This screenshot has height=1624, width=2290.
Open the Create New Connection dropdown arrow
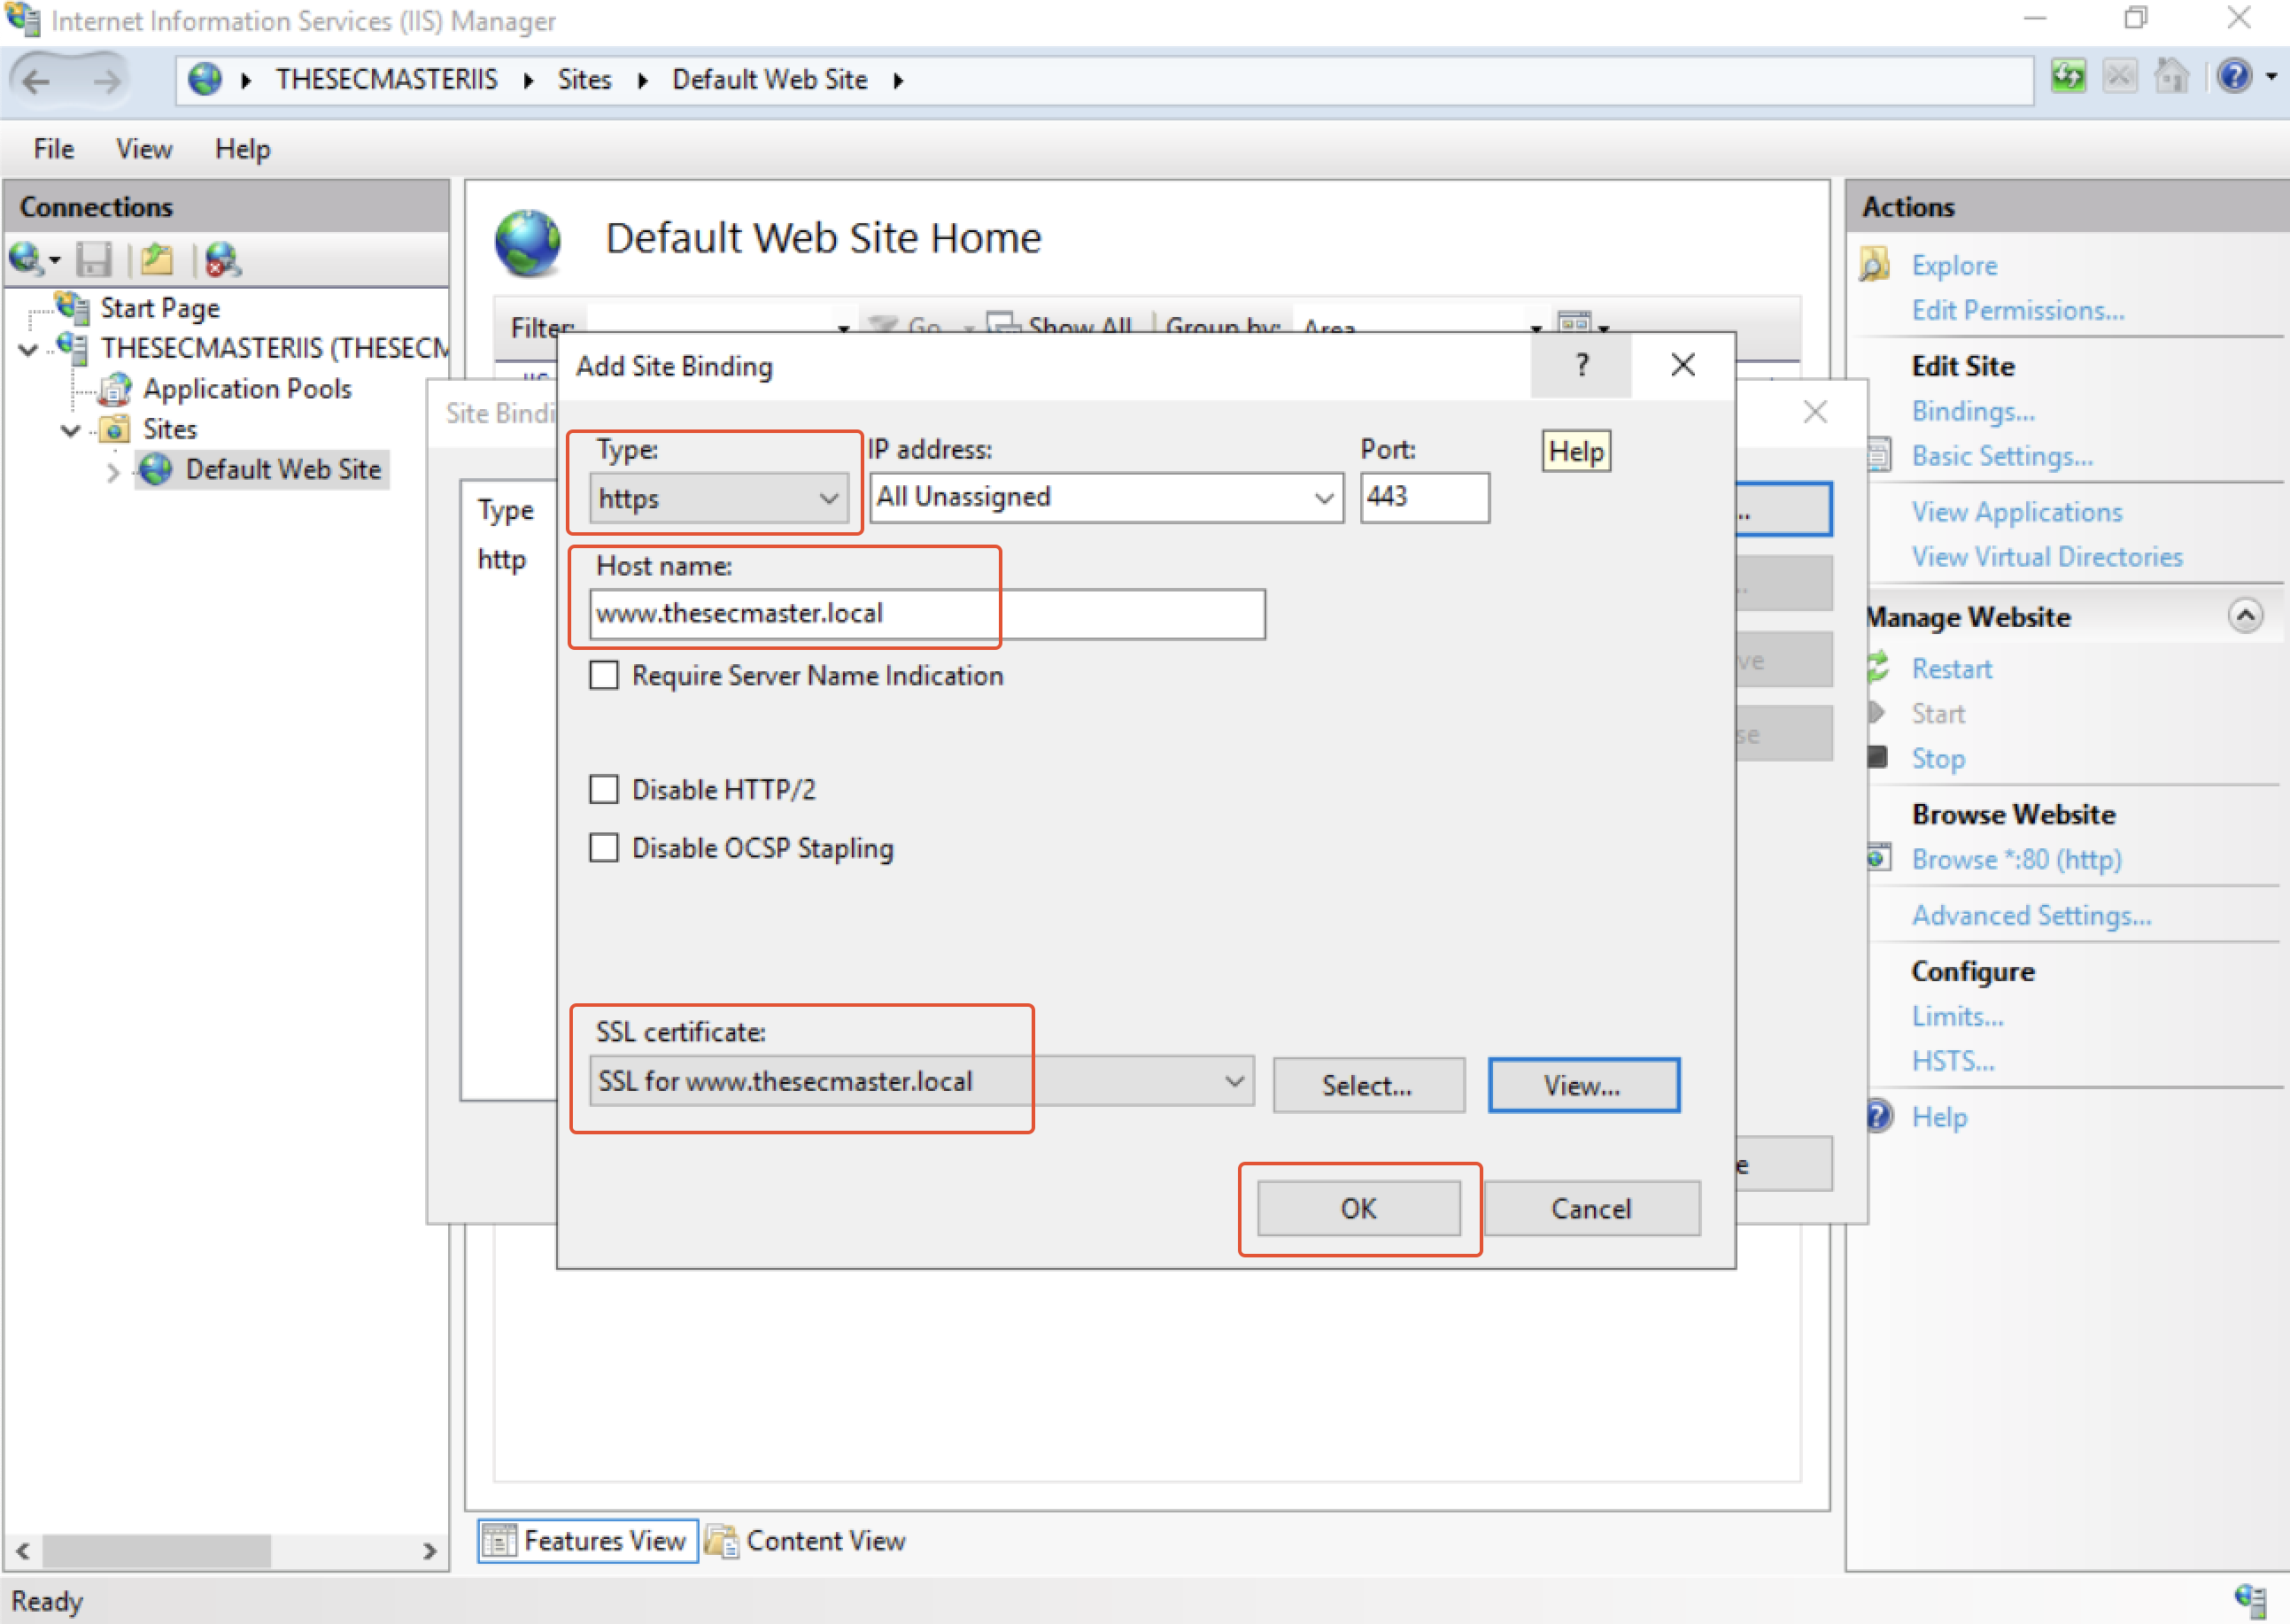(x=55, y=261)
